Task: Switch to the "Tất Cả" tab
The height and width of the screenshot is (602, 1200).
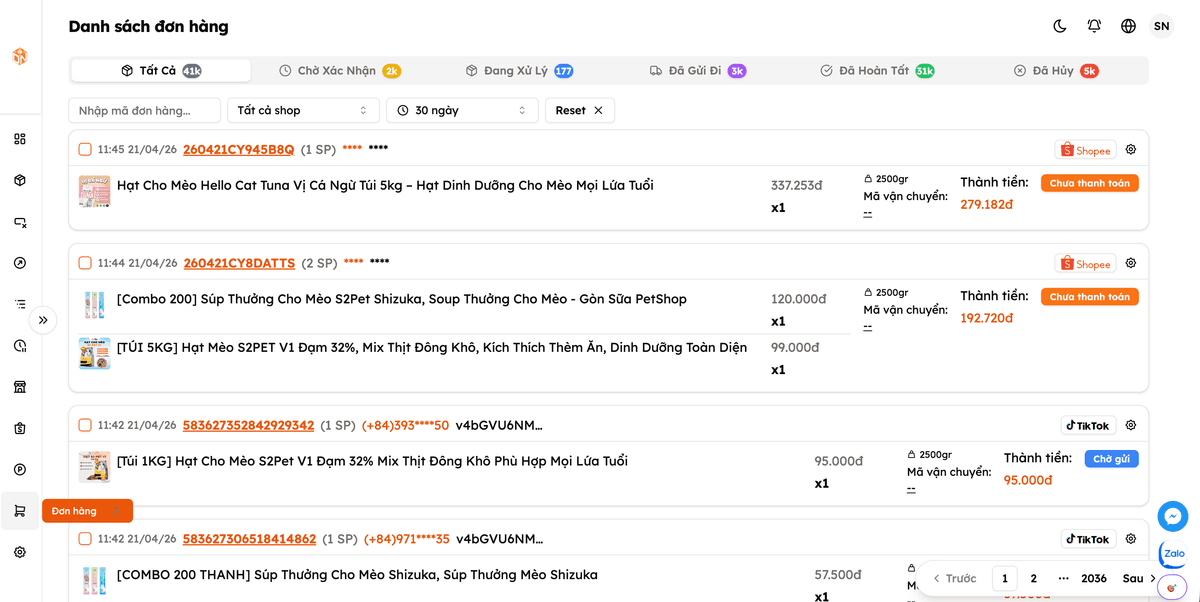Action: point(161,71)
